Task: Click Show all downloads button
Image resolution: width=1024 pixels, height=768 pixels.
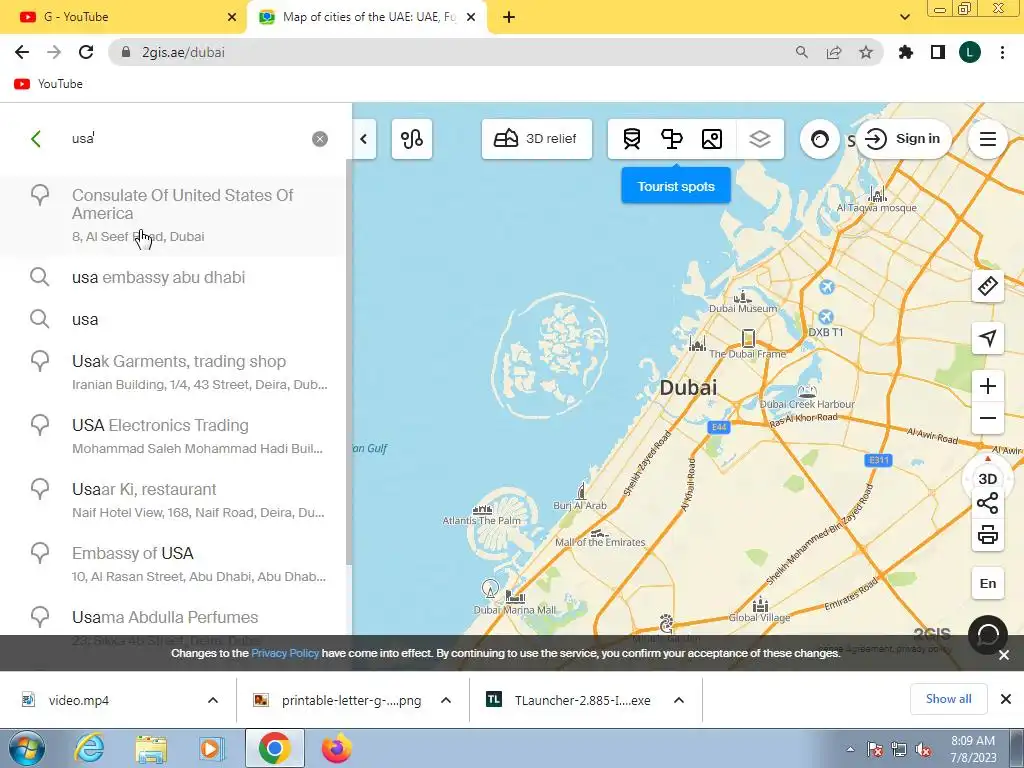Action: click(x=948, y=699)
